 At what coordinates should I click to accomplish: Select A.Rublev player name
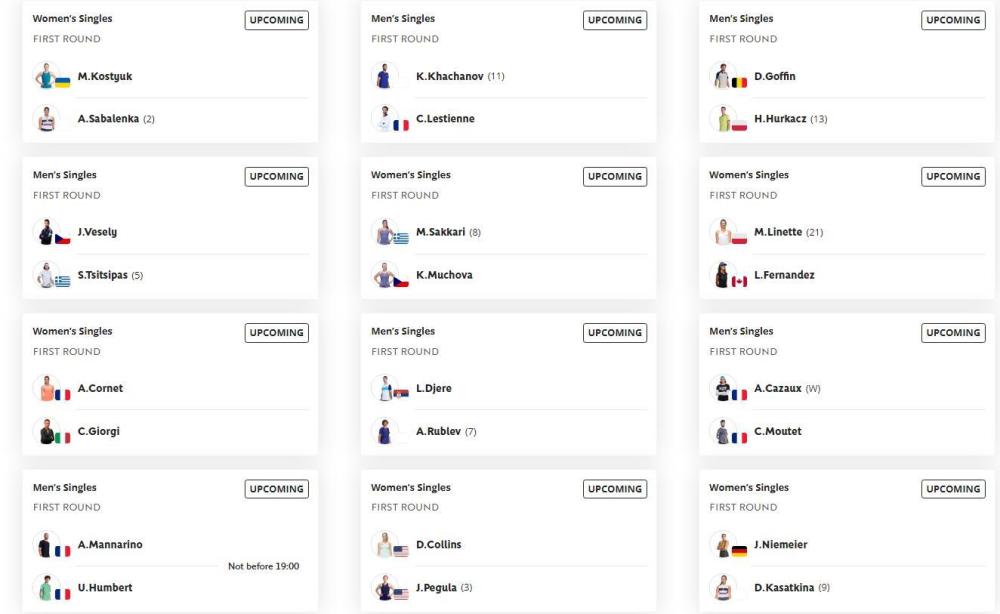point(438,431)
